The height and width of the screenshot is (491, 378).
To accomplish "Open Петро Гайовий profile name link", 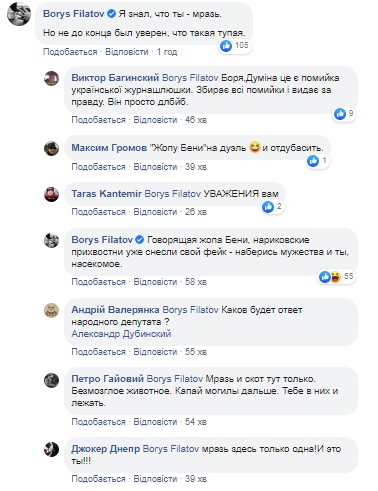I will pos(108,379).
